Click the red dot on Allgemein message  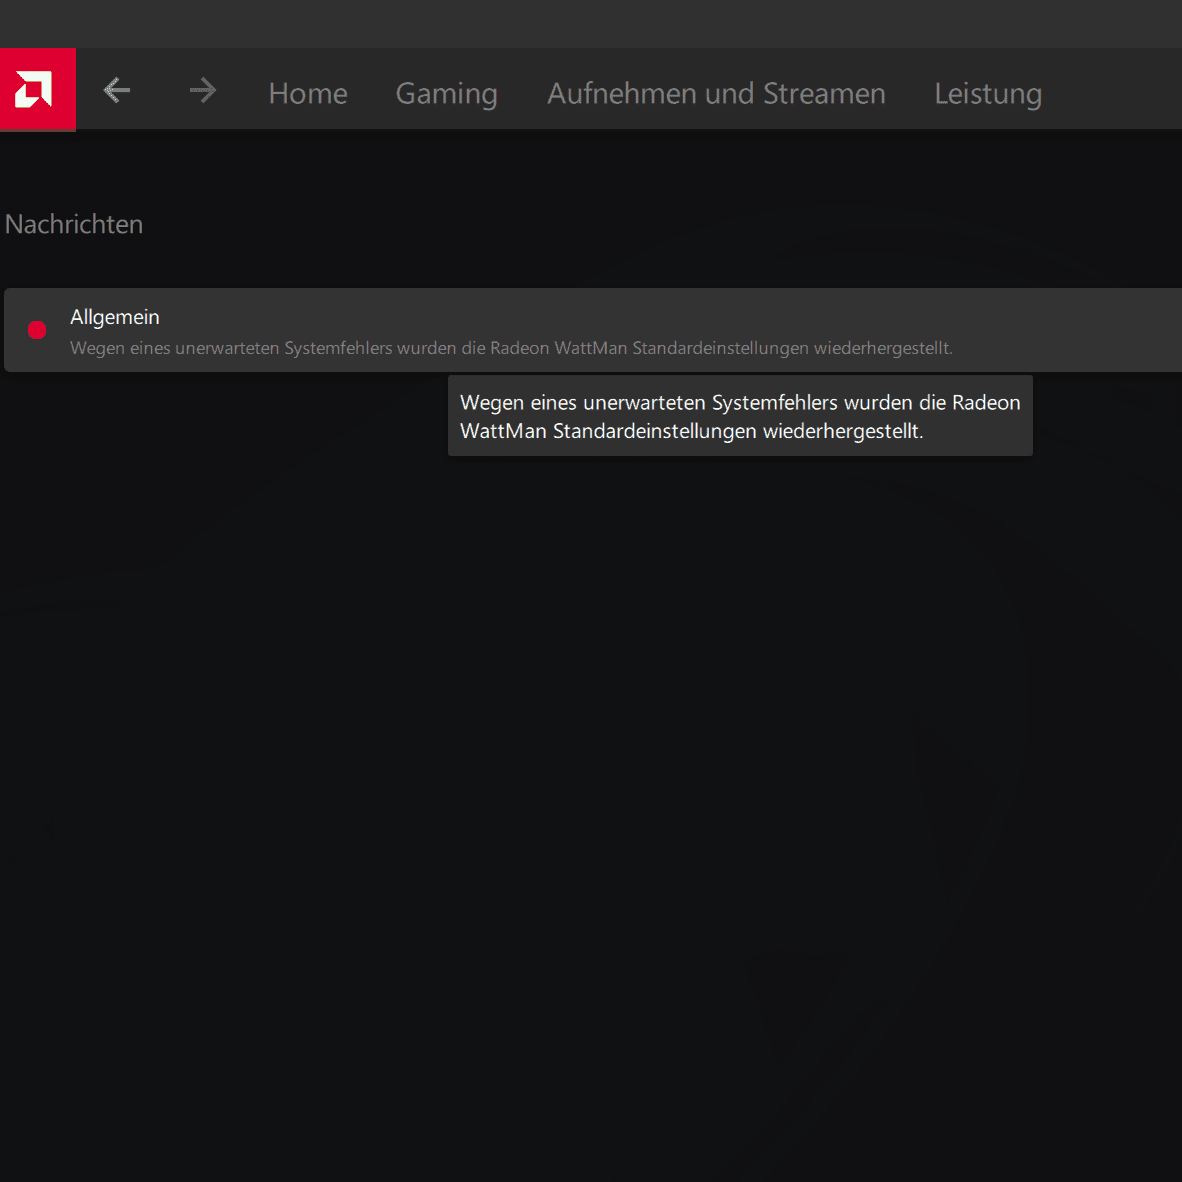coord(37,330)
